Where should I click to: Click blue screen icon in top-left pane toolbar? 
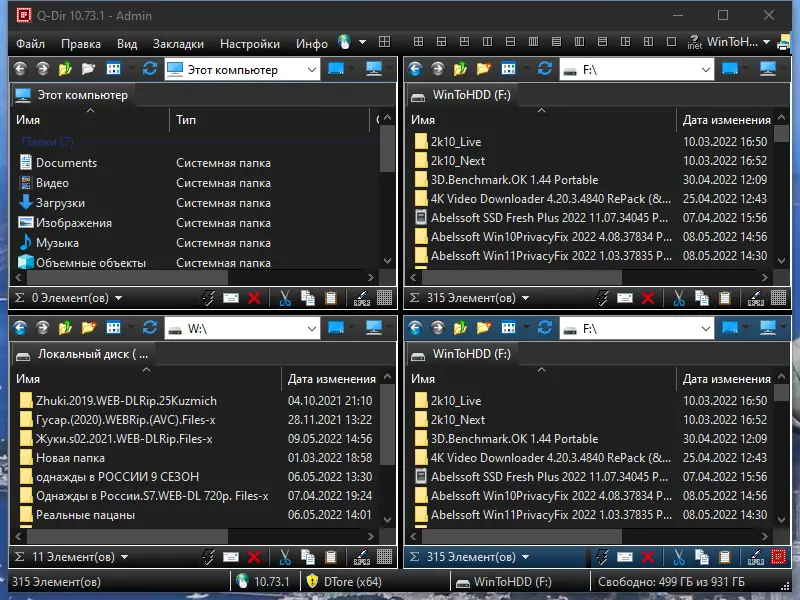(x=336, y=69)
